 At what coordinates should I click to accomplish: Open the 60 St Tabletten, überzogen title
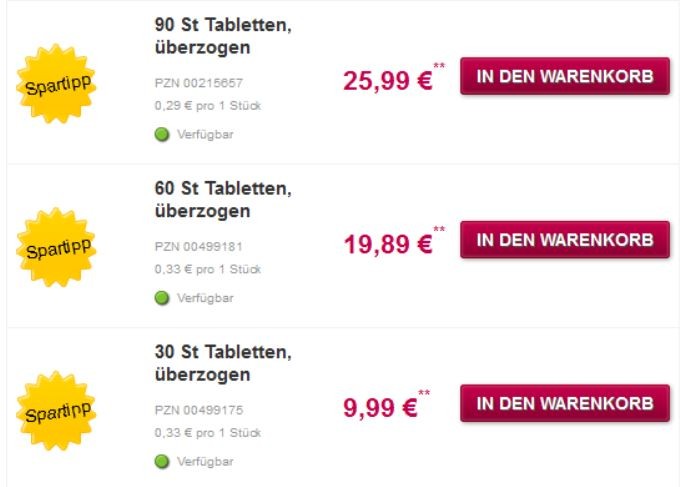point(223,199)
